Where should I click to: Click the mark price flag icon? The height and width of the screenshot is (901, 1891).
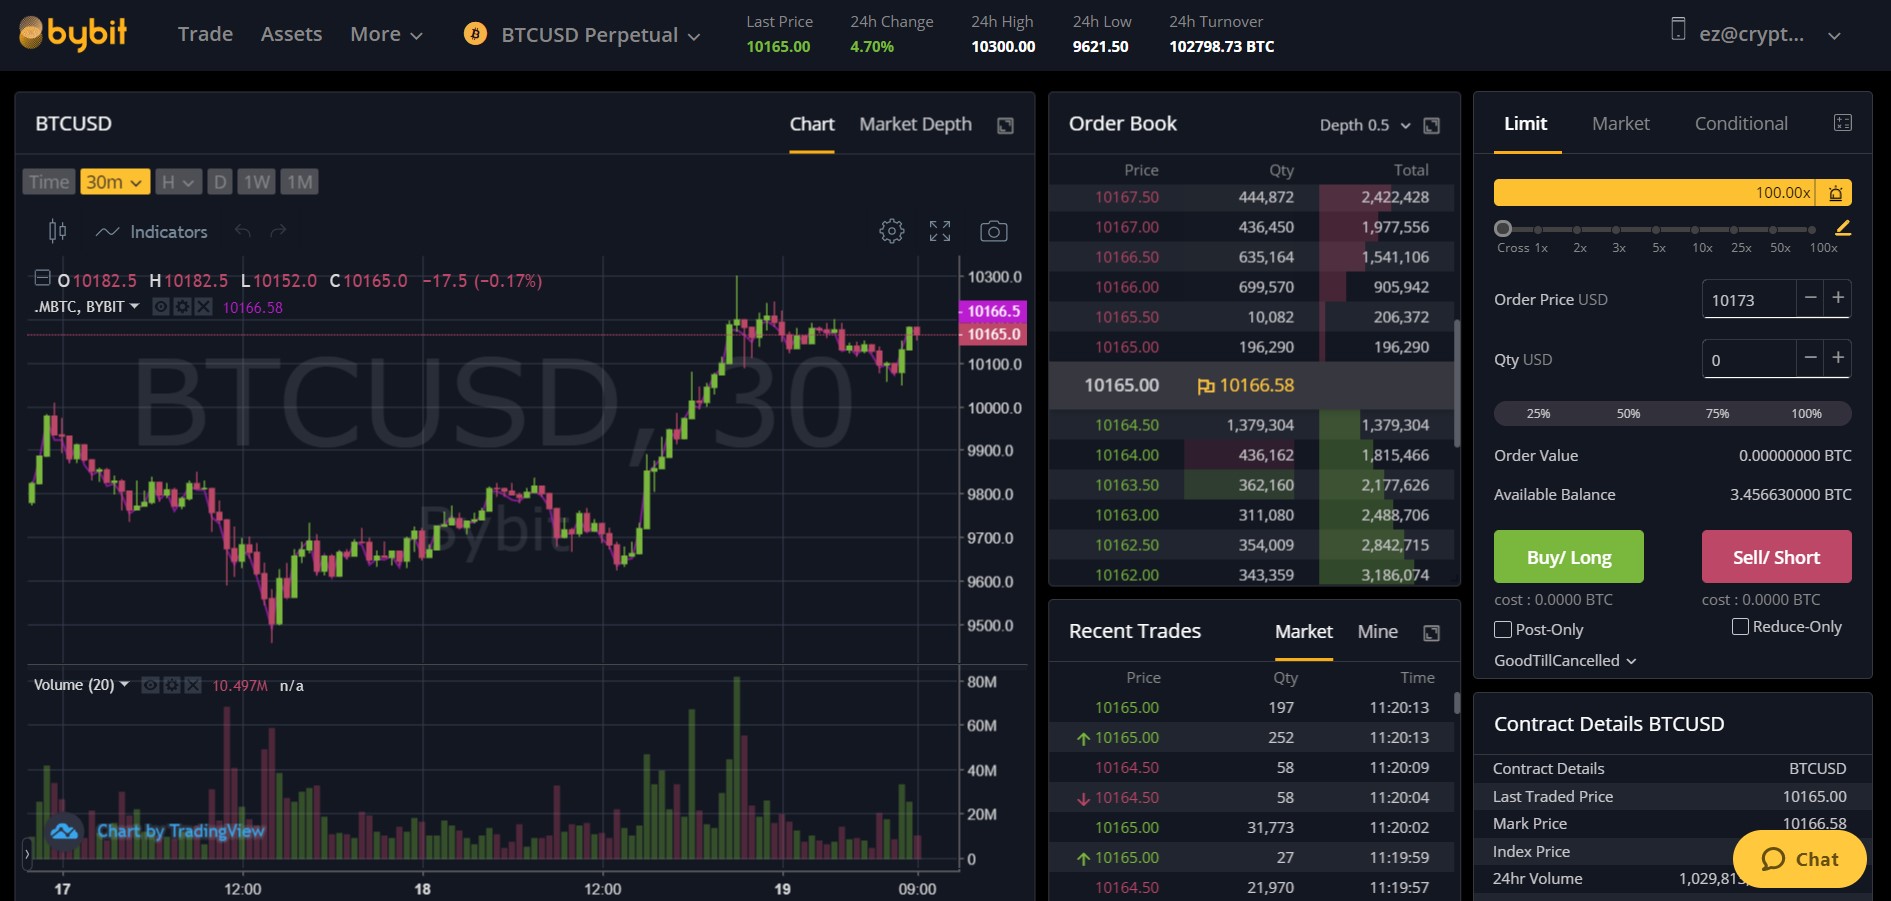click(1206, 386)
